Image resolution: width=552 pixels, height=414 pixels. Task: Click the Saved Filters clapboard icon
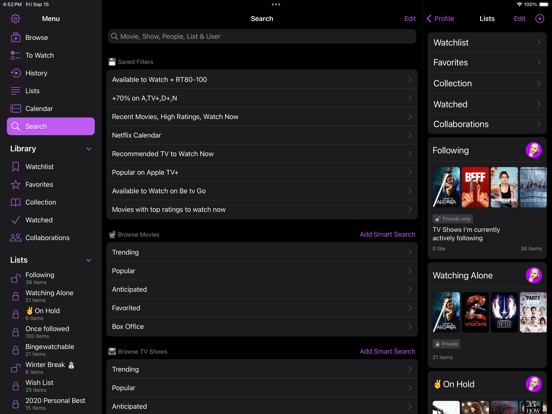[x=112, y=62]
